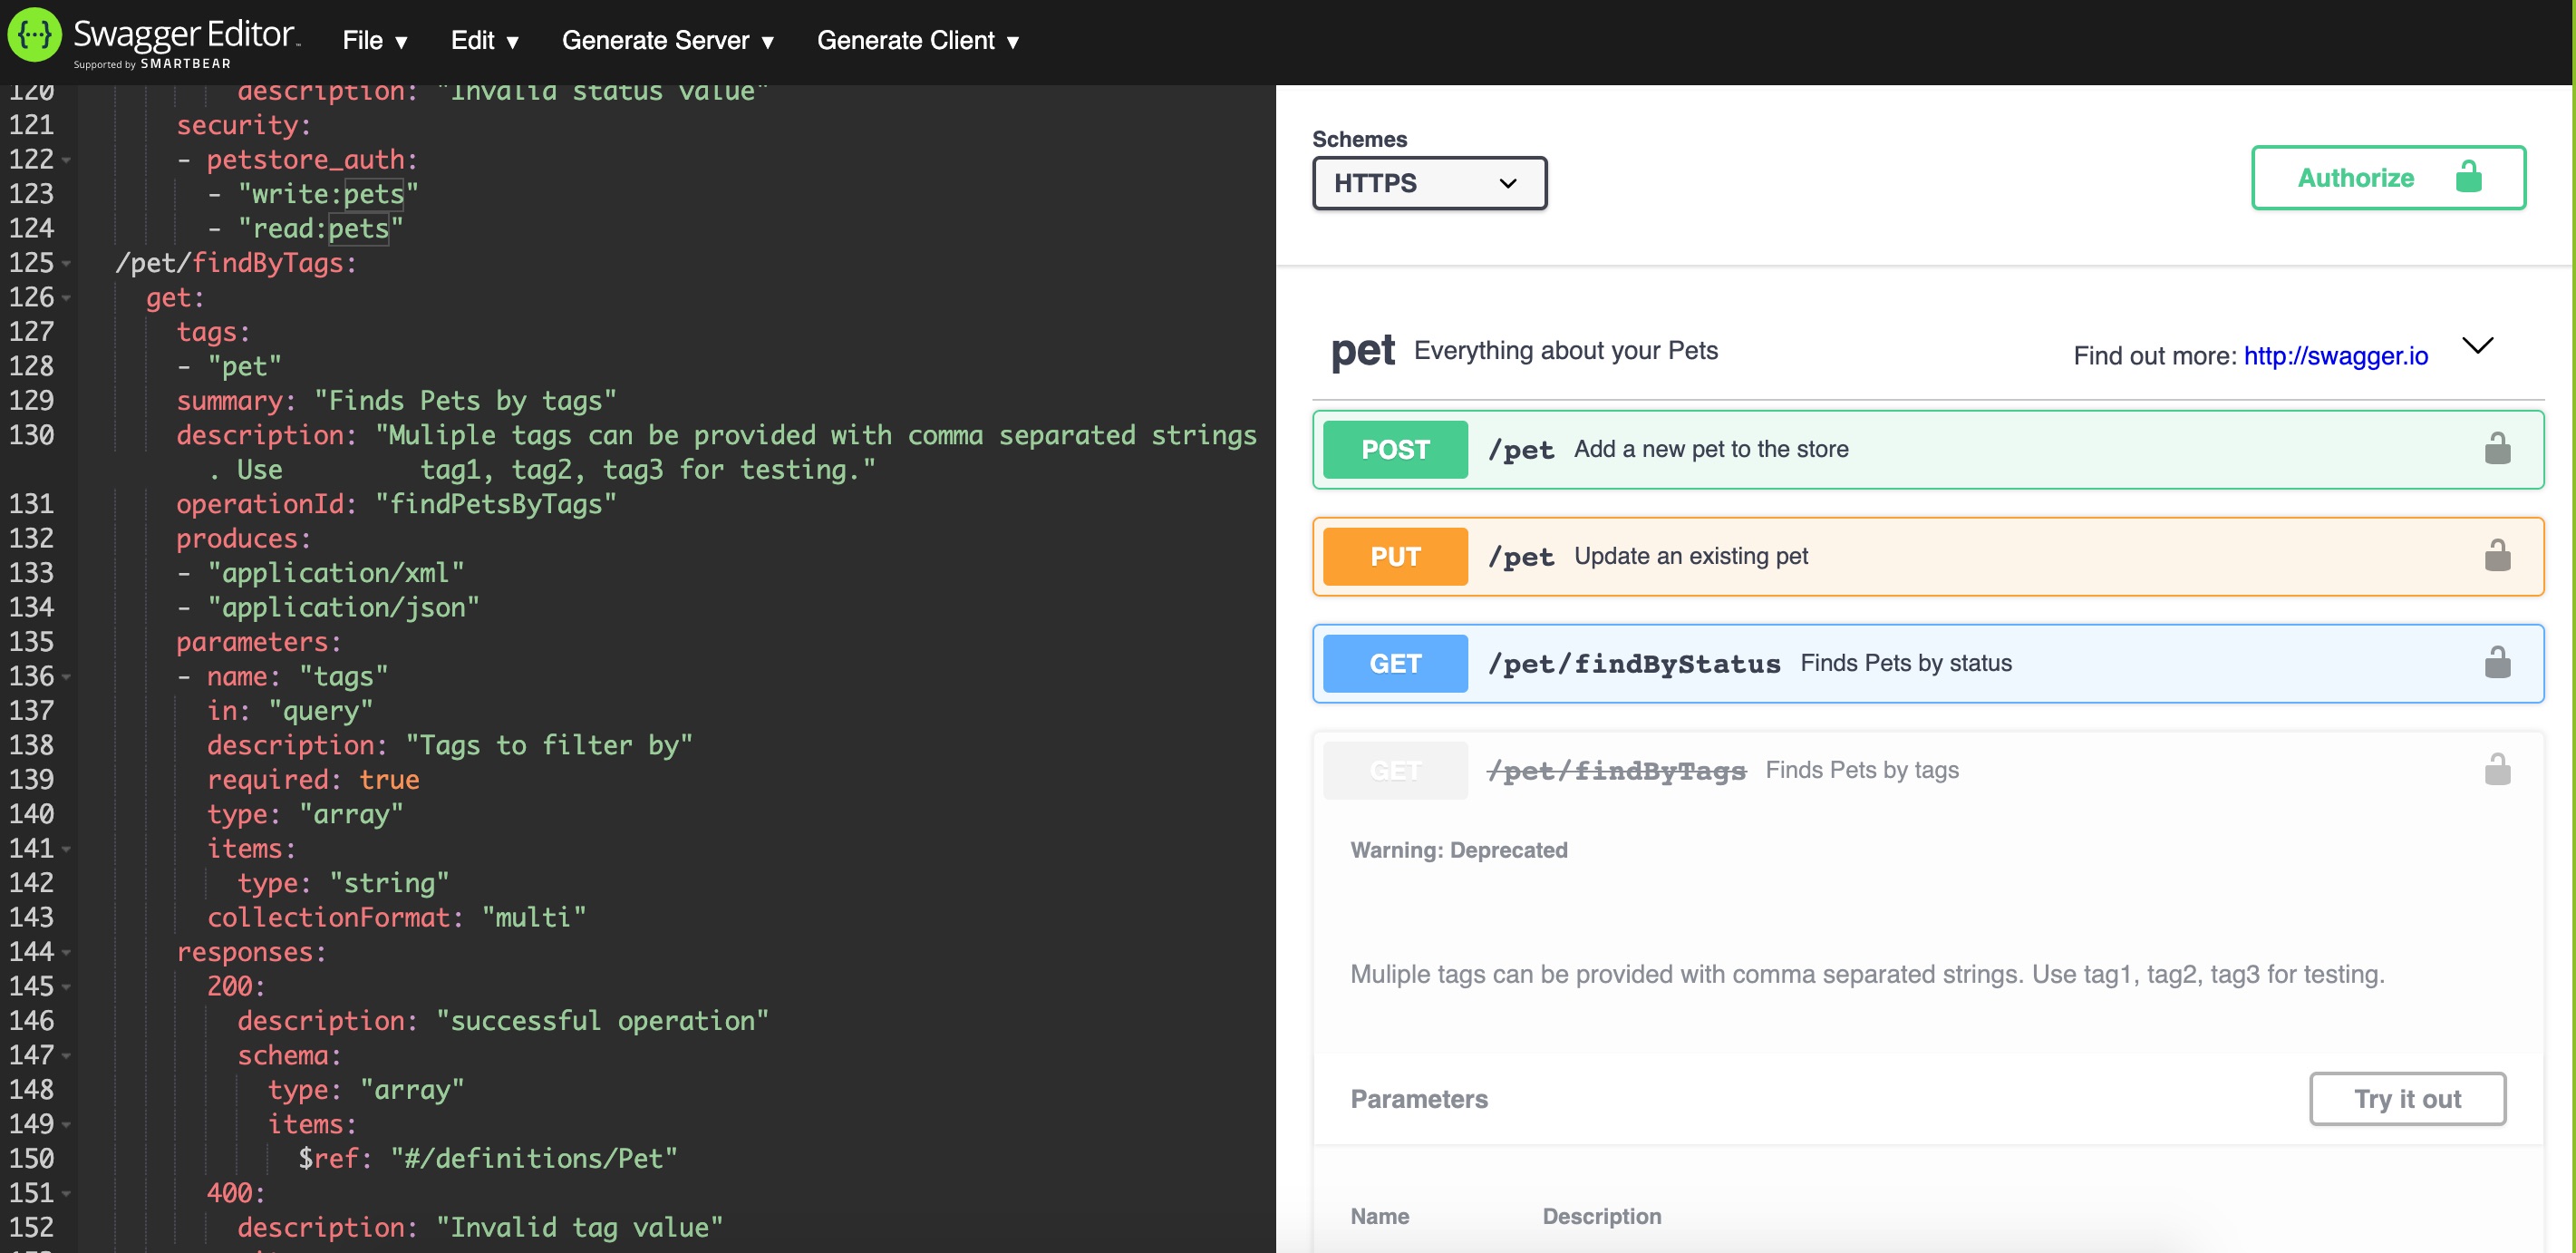Click the "application/json" produces line
The height and width of the screenshot is (1253, 2576).
tap(328, 607)
